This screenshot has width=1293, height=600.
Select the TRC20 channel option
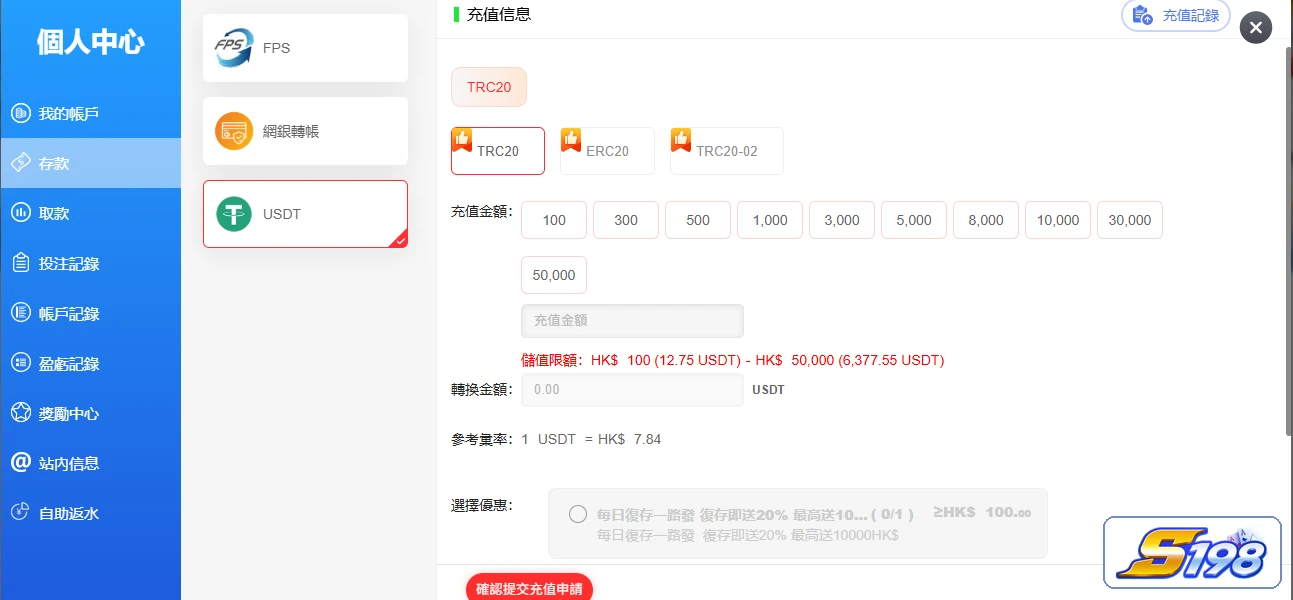click(x=498, y=151)
